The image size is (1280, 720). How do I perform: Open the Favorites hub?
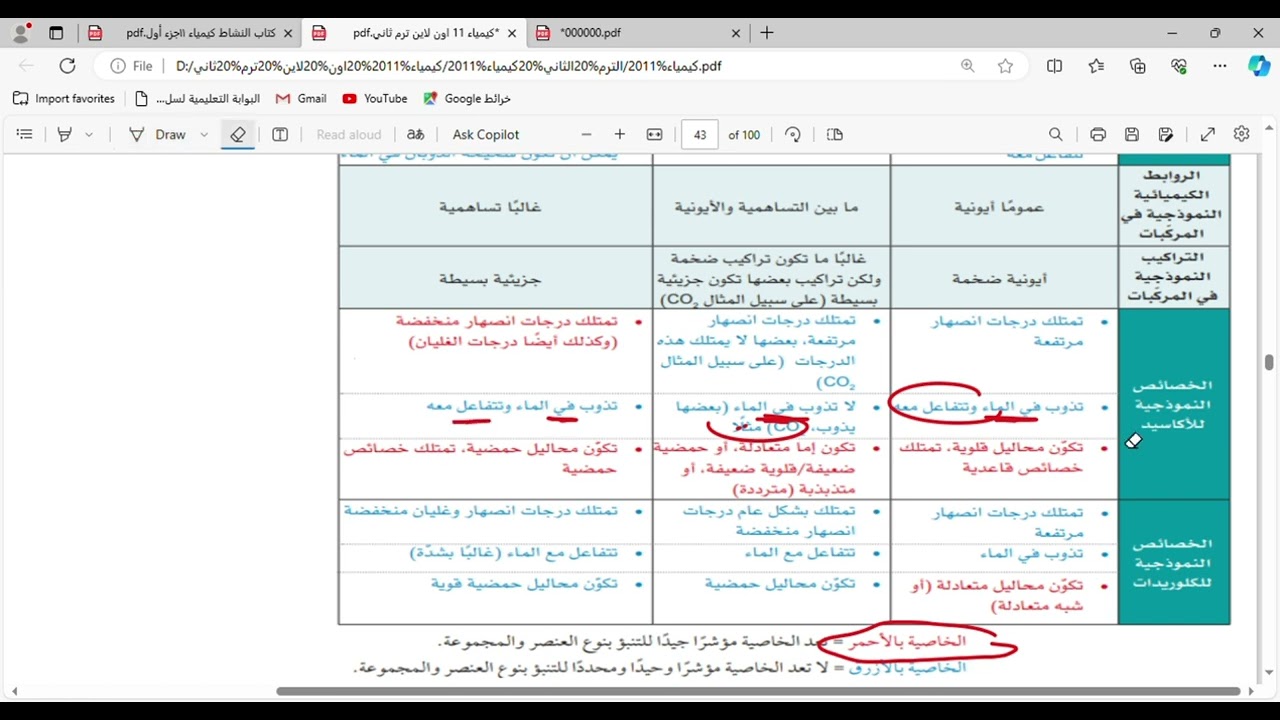(x=1096, y=66)
